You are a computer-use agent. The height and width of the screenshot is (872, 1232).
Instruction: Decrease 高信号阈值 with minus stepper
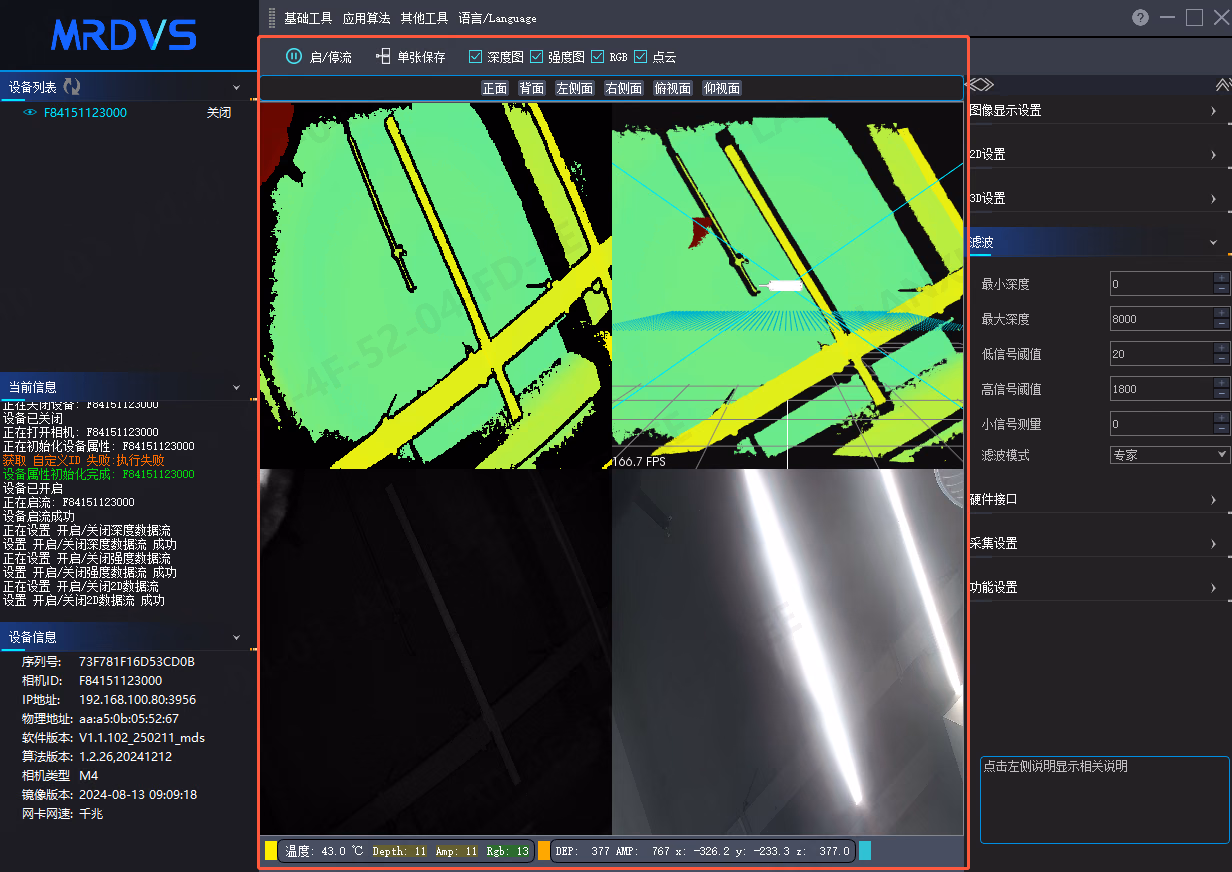coord(1221,394)
